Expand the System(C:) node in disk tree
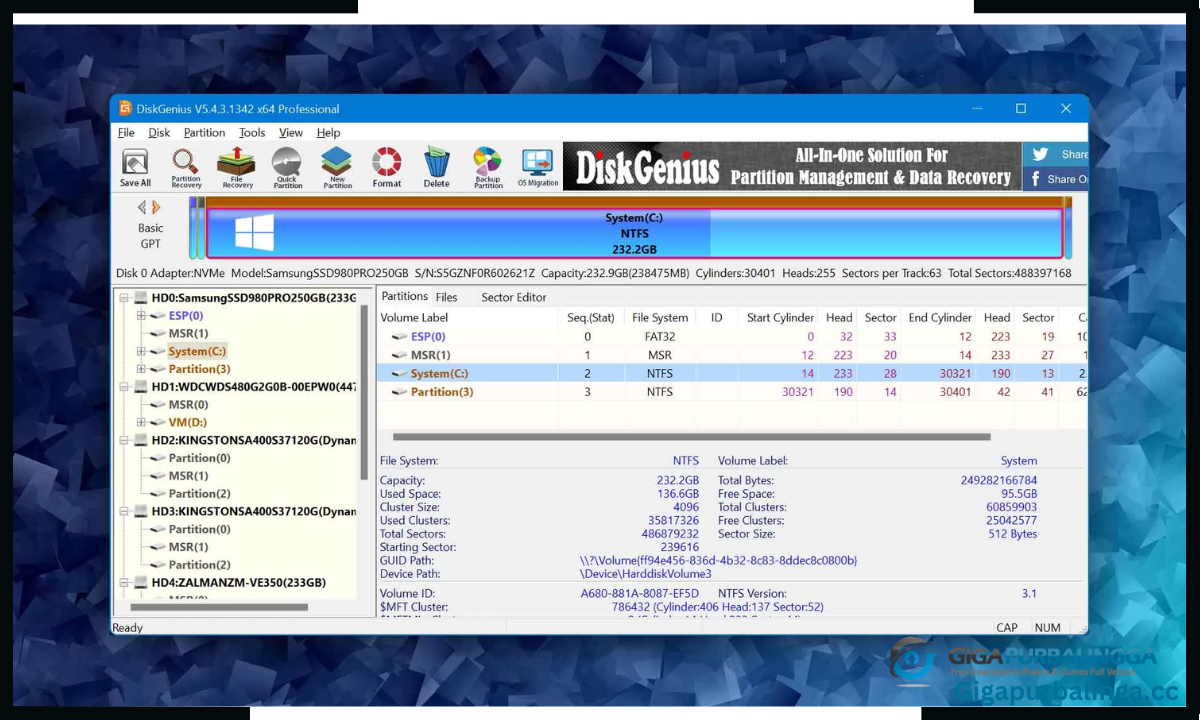1200x720 pixels. coord(141,352)
